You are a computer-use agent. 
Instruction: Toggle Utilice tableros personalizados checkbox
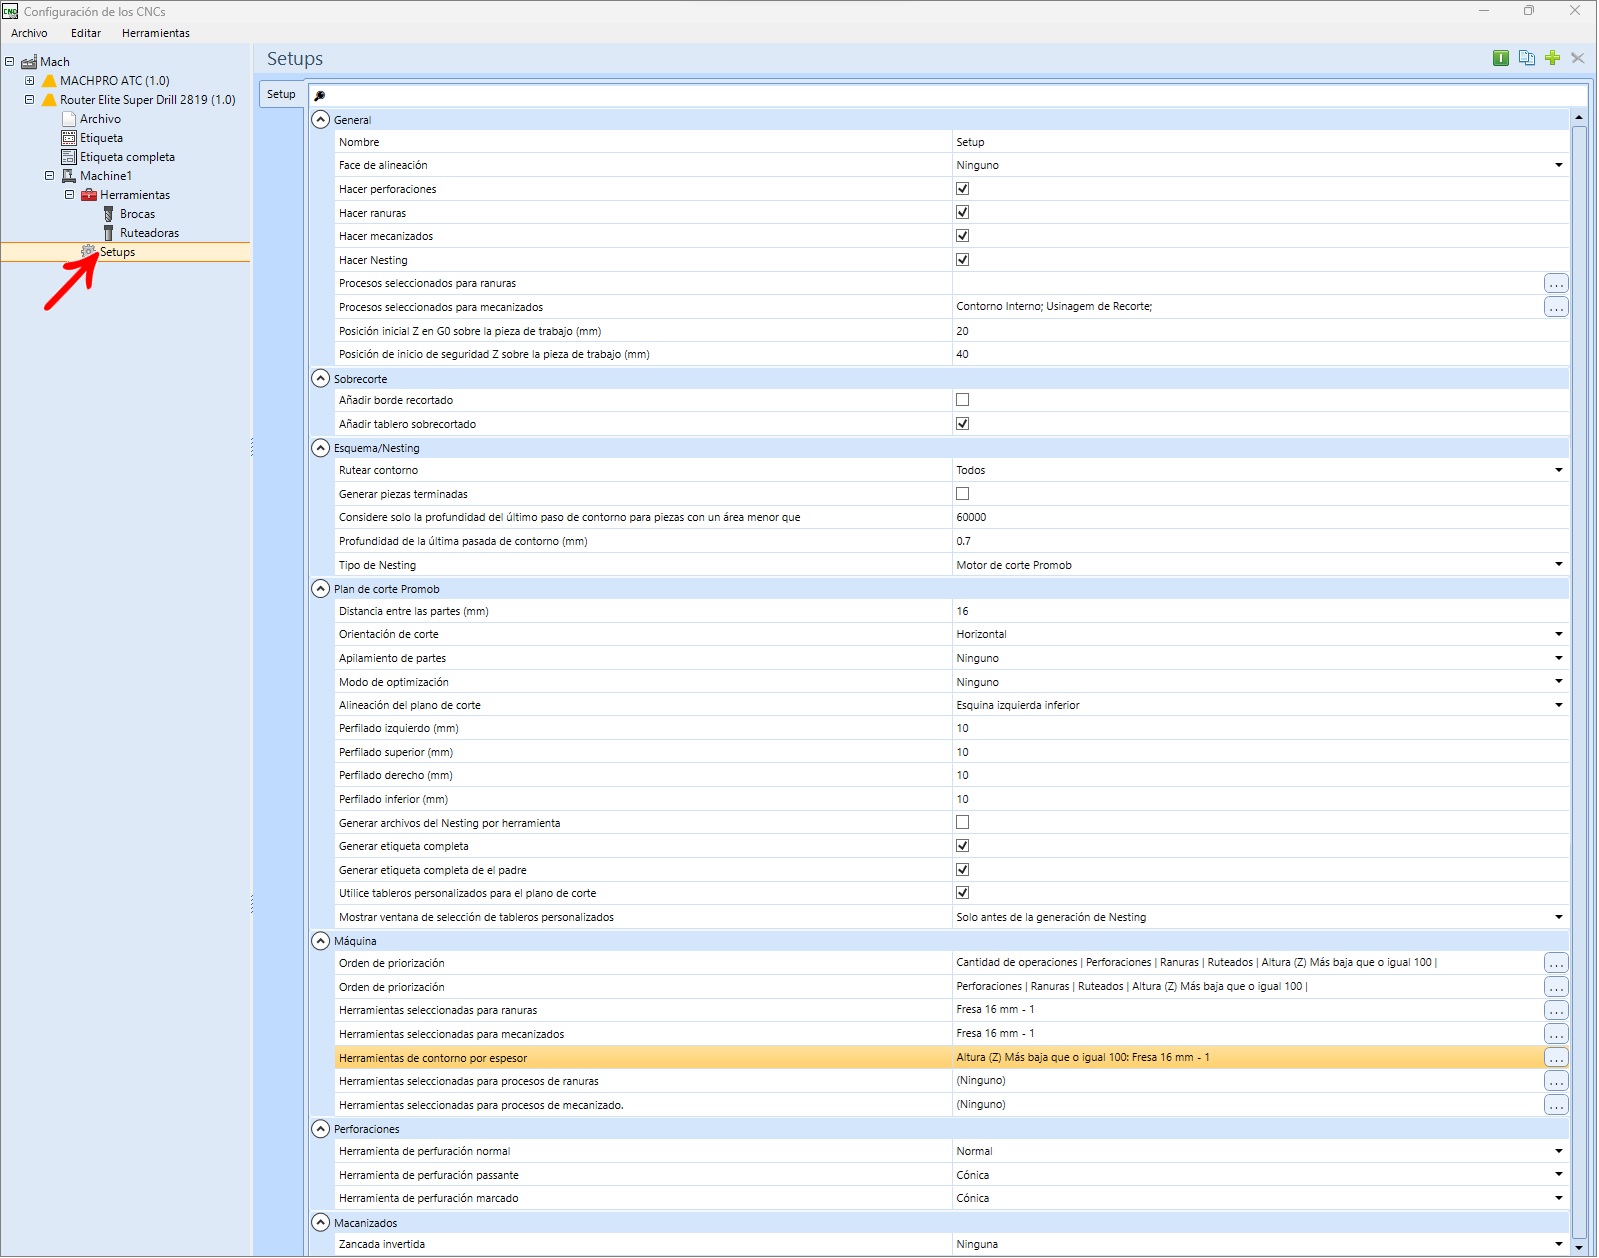tap(962, 893)
